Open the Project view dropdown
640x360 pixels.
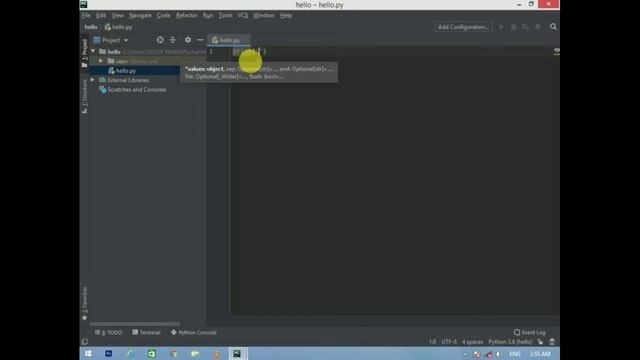(x=111, y=40)
